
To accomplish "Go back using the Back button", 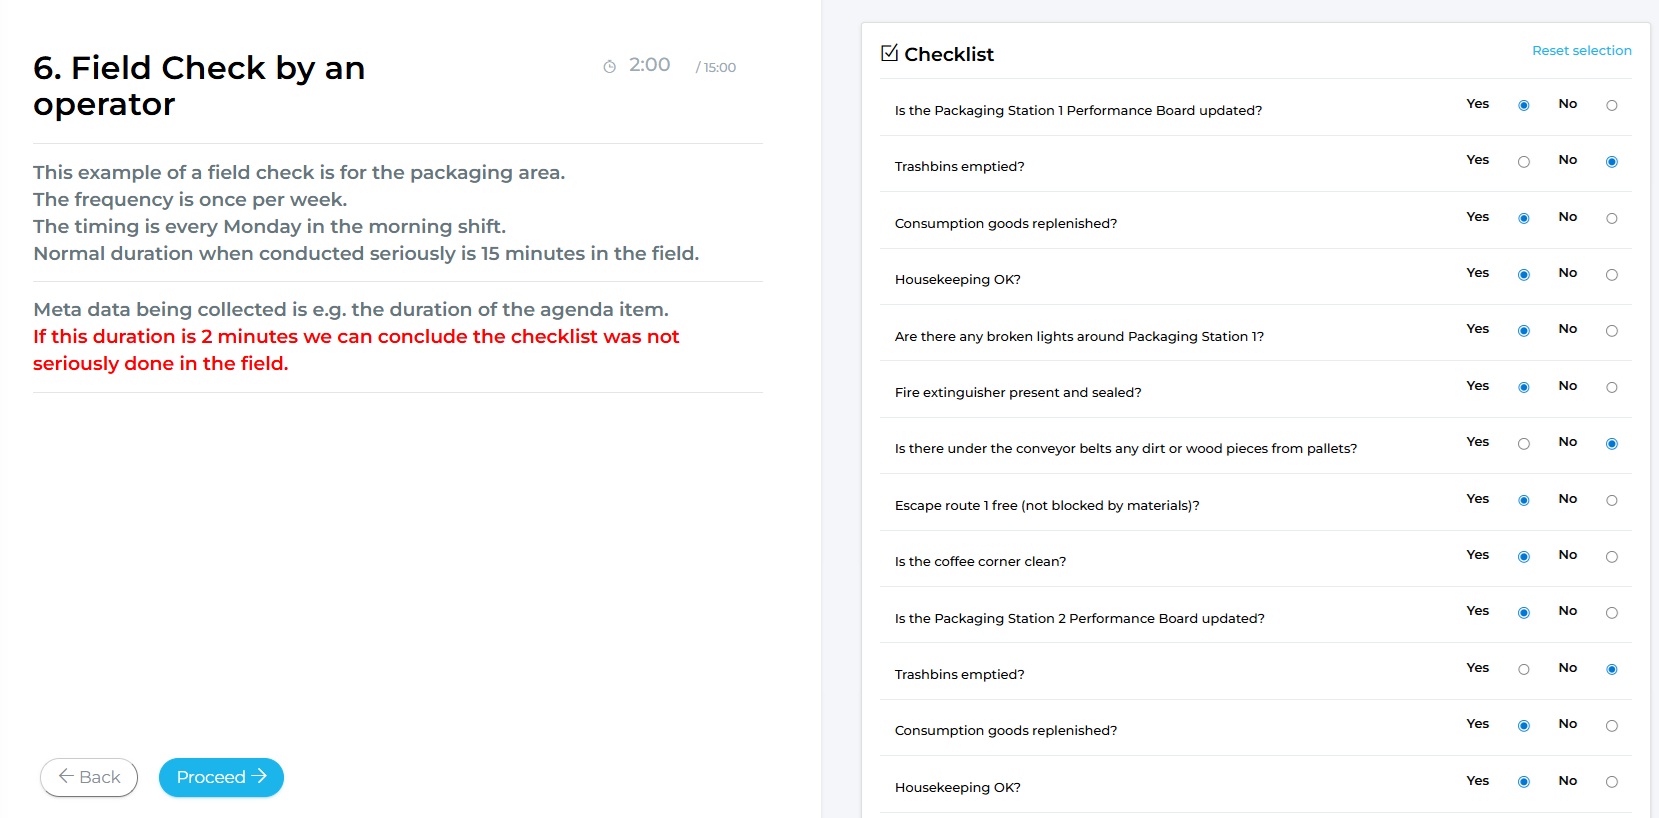I will [x=89, y=777].
